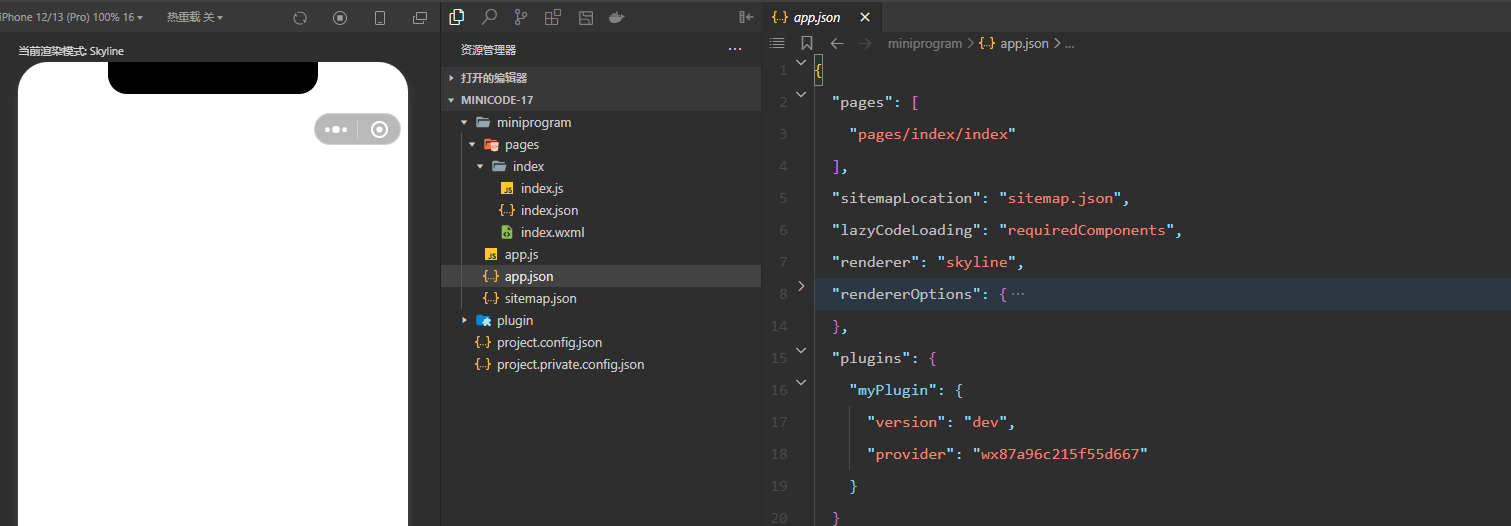This screenshot has width=1511, height=526.
Task: Click the simulator stop circle icon
Action: click(340, 18)
